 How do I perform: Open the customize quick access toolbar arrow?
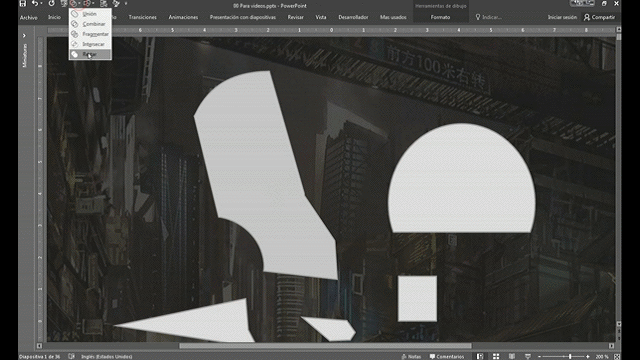coord(126,4)
